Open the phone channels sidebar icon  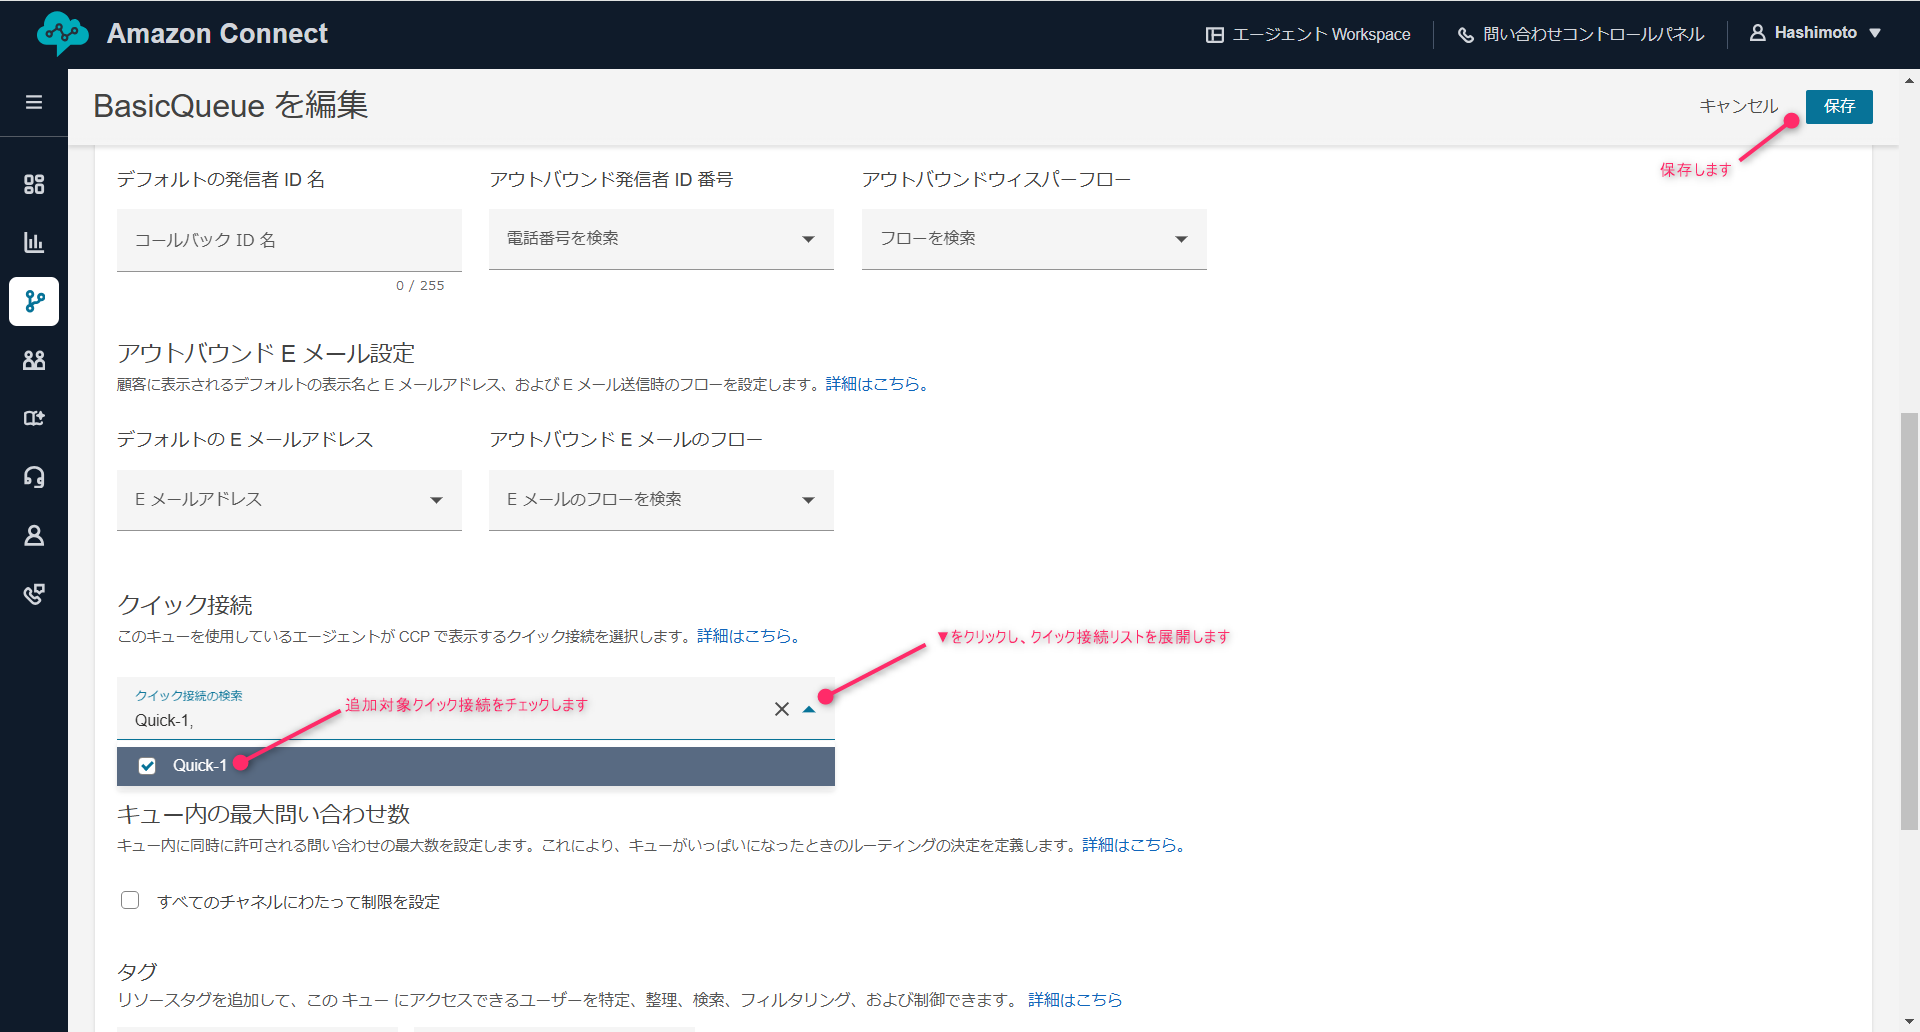click(34, 594)
